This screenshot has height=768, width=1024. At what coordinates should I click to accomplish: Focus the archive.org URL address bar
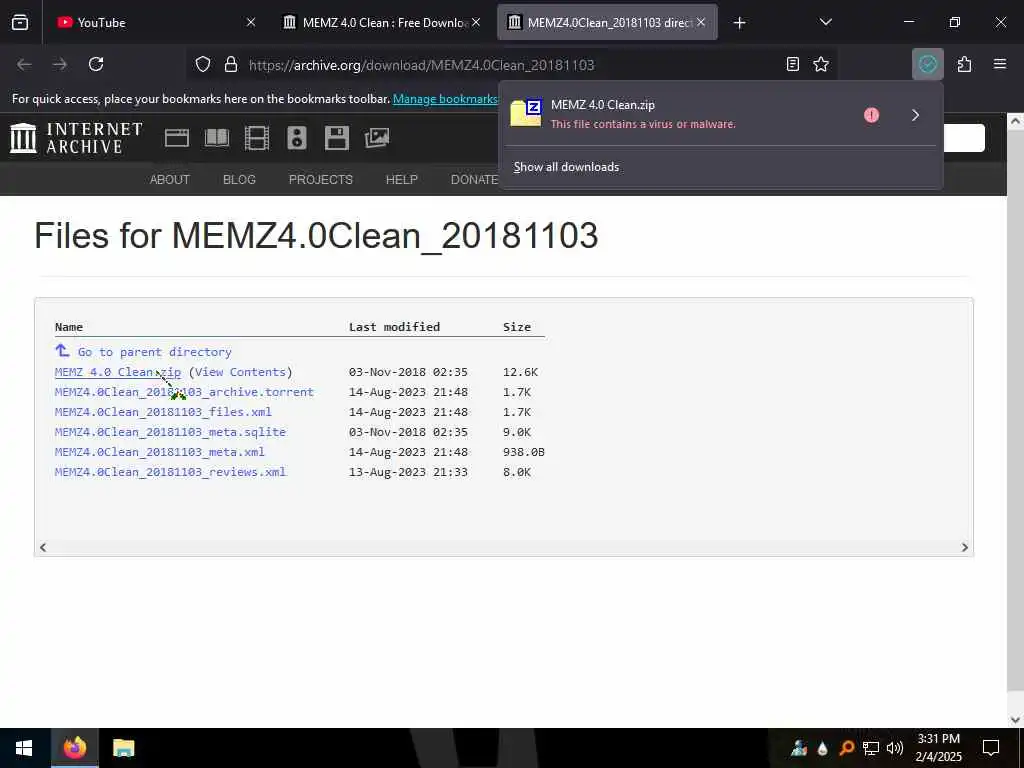pos(422,65)
